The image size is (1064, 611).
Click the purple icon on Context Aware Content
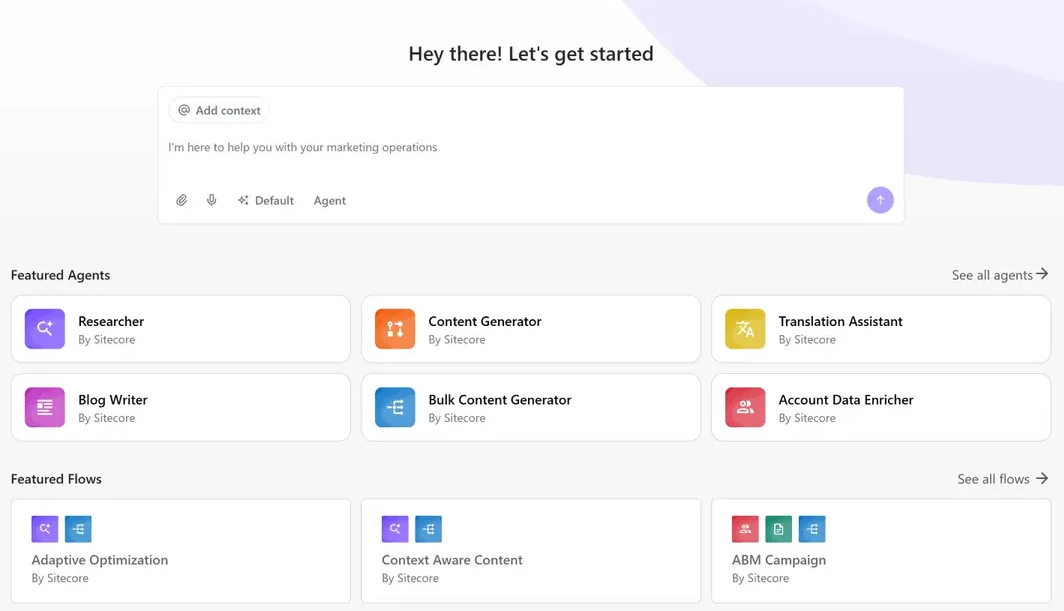394,528
